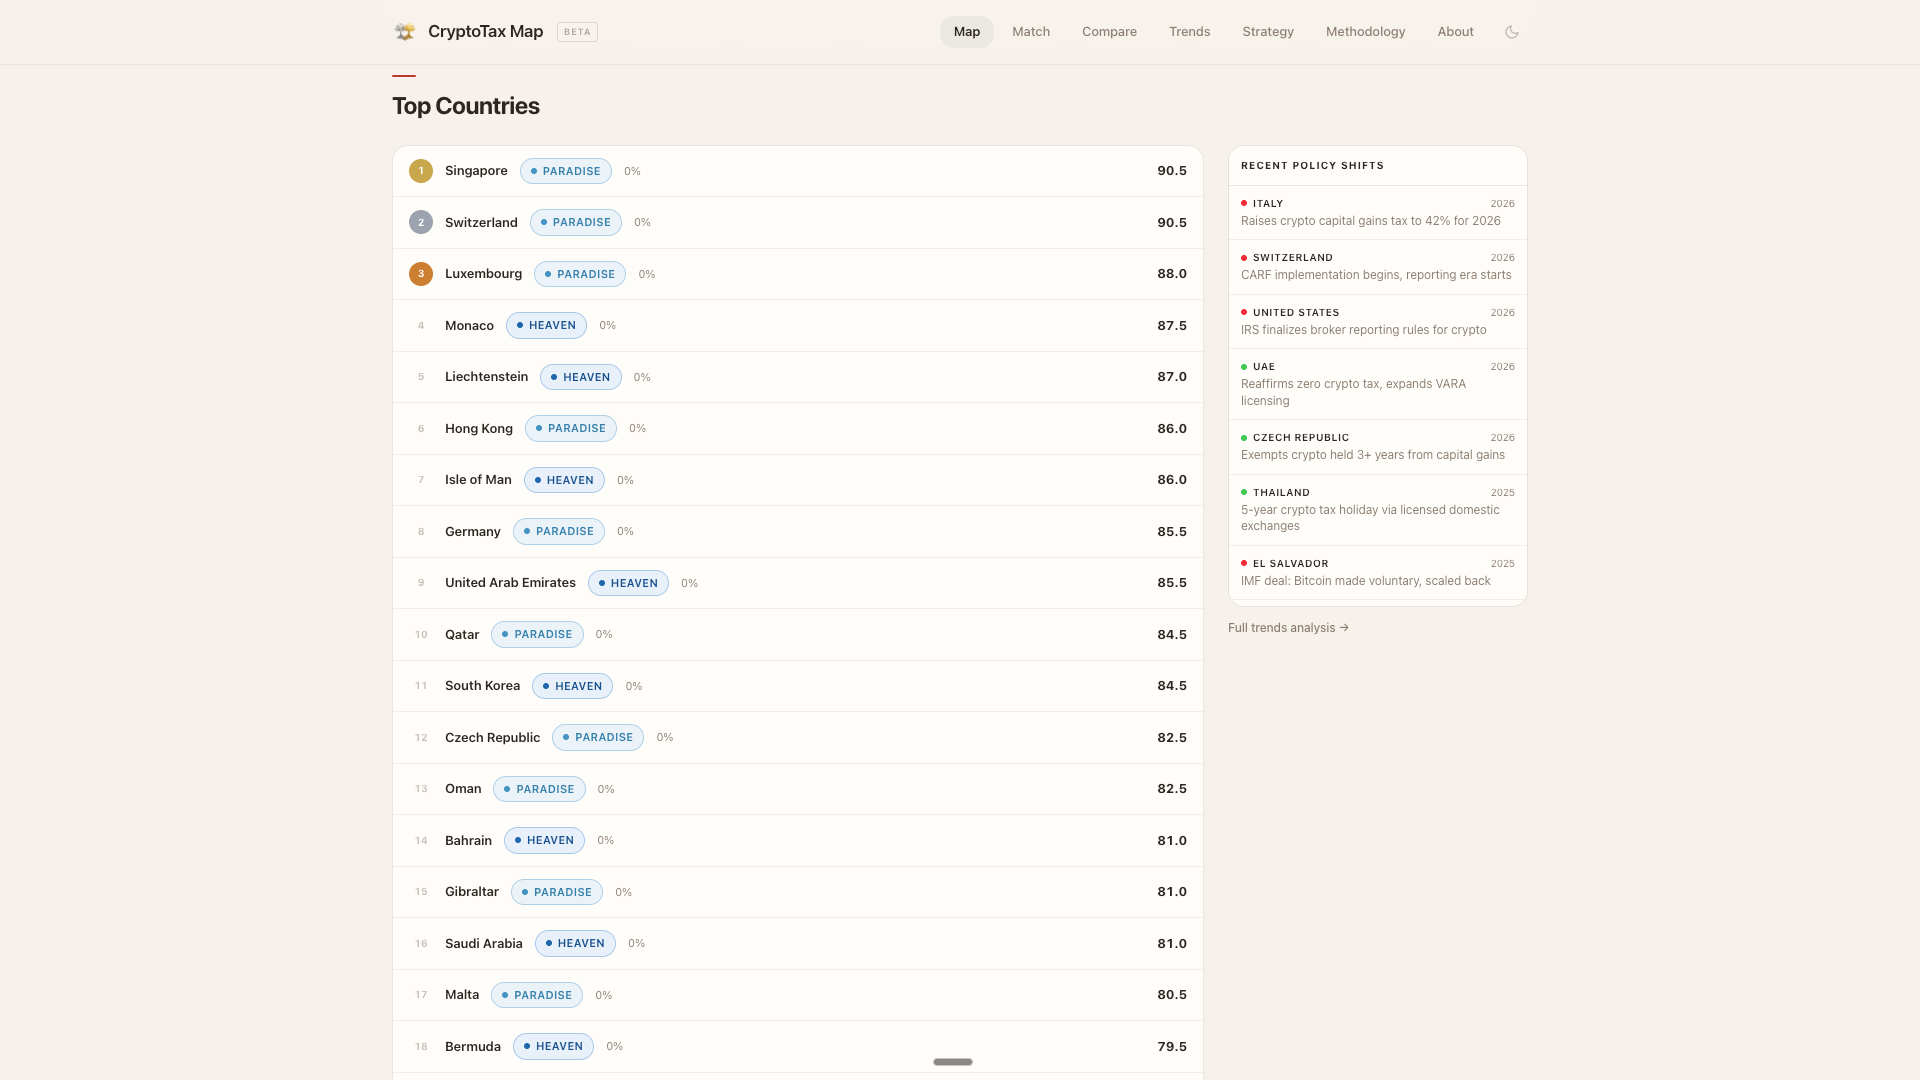This screenshot has height=1080, width=1920.
Task: Click United Arab Emirates HEAVEN badge
Action: coord(628,583)
